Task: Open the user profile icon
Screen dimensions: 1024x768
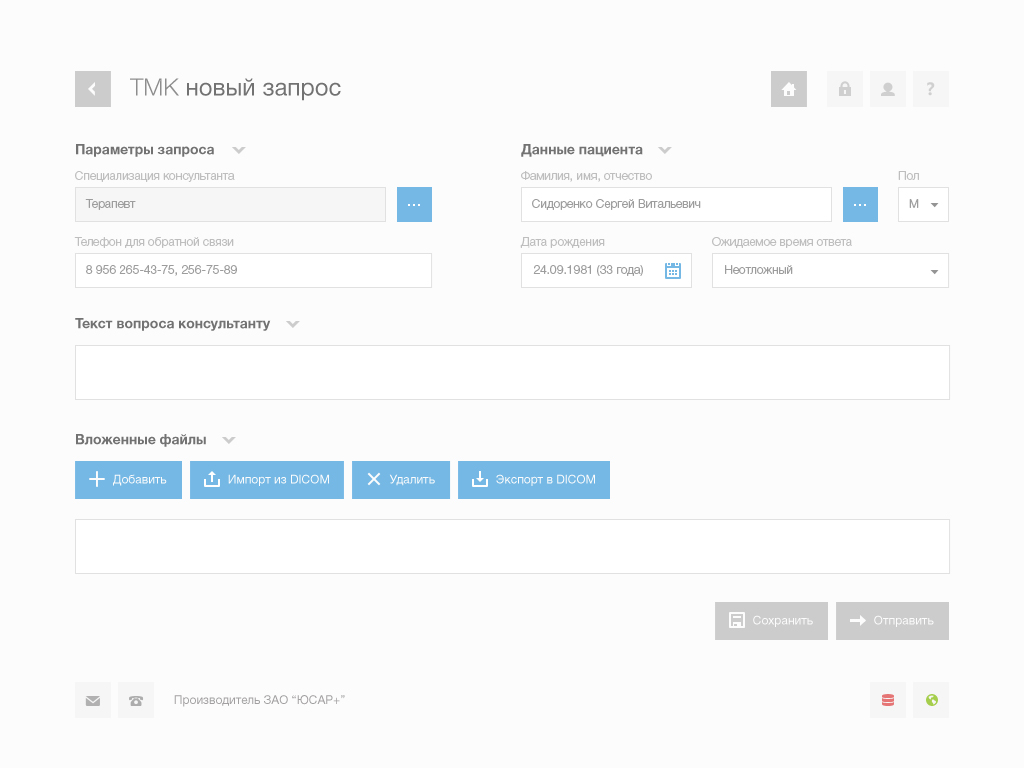Action: tap(887, 89)
